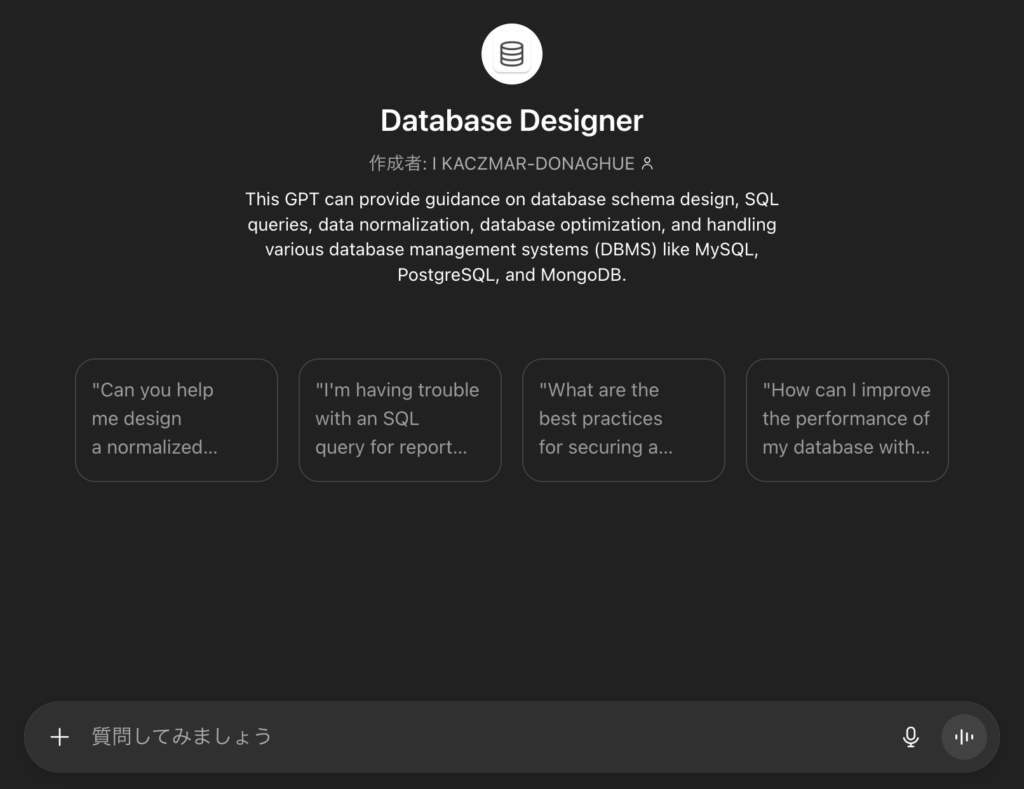
Task: Select the "How can I improve the performance" prompt
Action: (x=847, y=419)
